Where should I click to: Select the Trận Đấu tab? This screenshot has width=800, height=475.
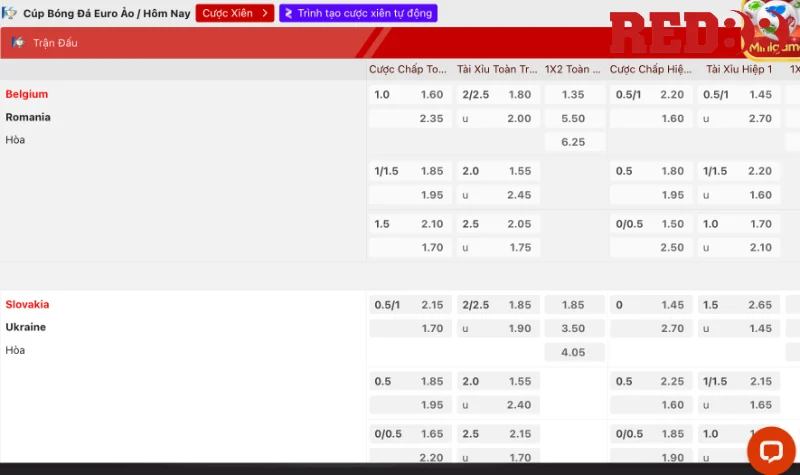[x=55, y=43]
